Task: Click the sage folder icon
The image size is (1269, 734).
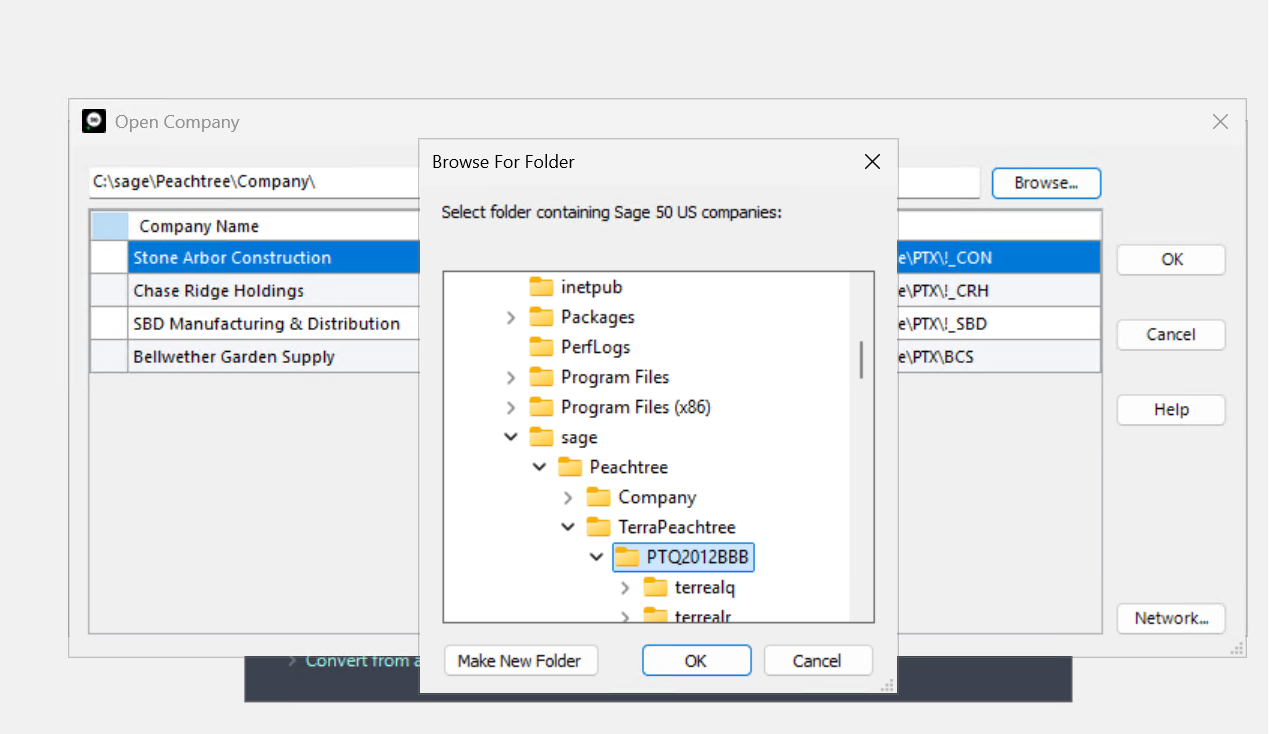Action: point(541,437)
